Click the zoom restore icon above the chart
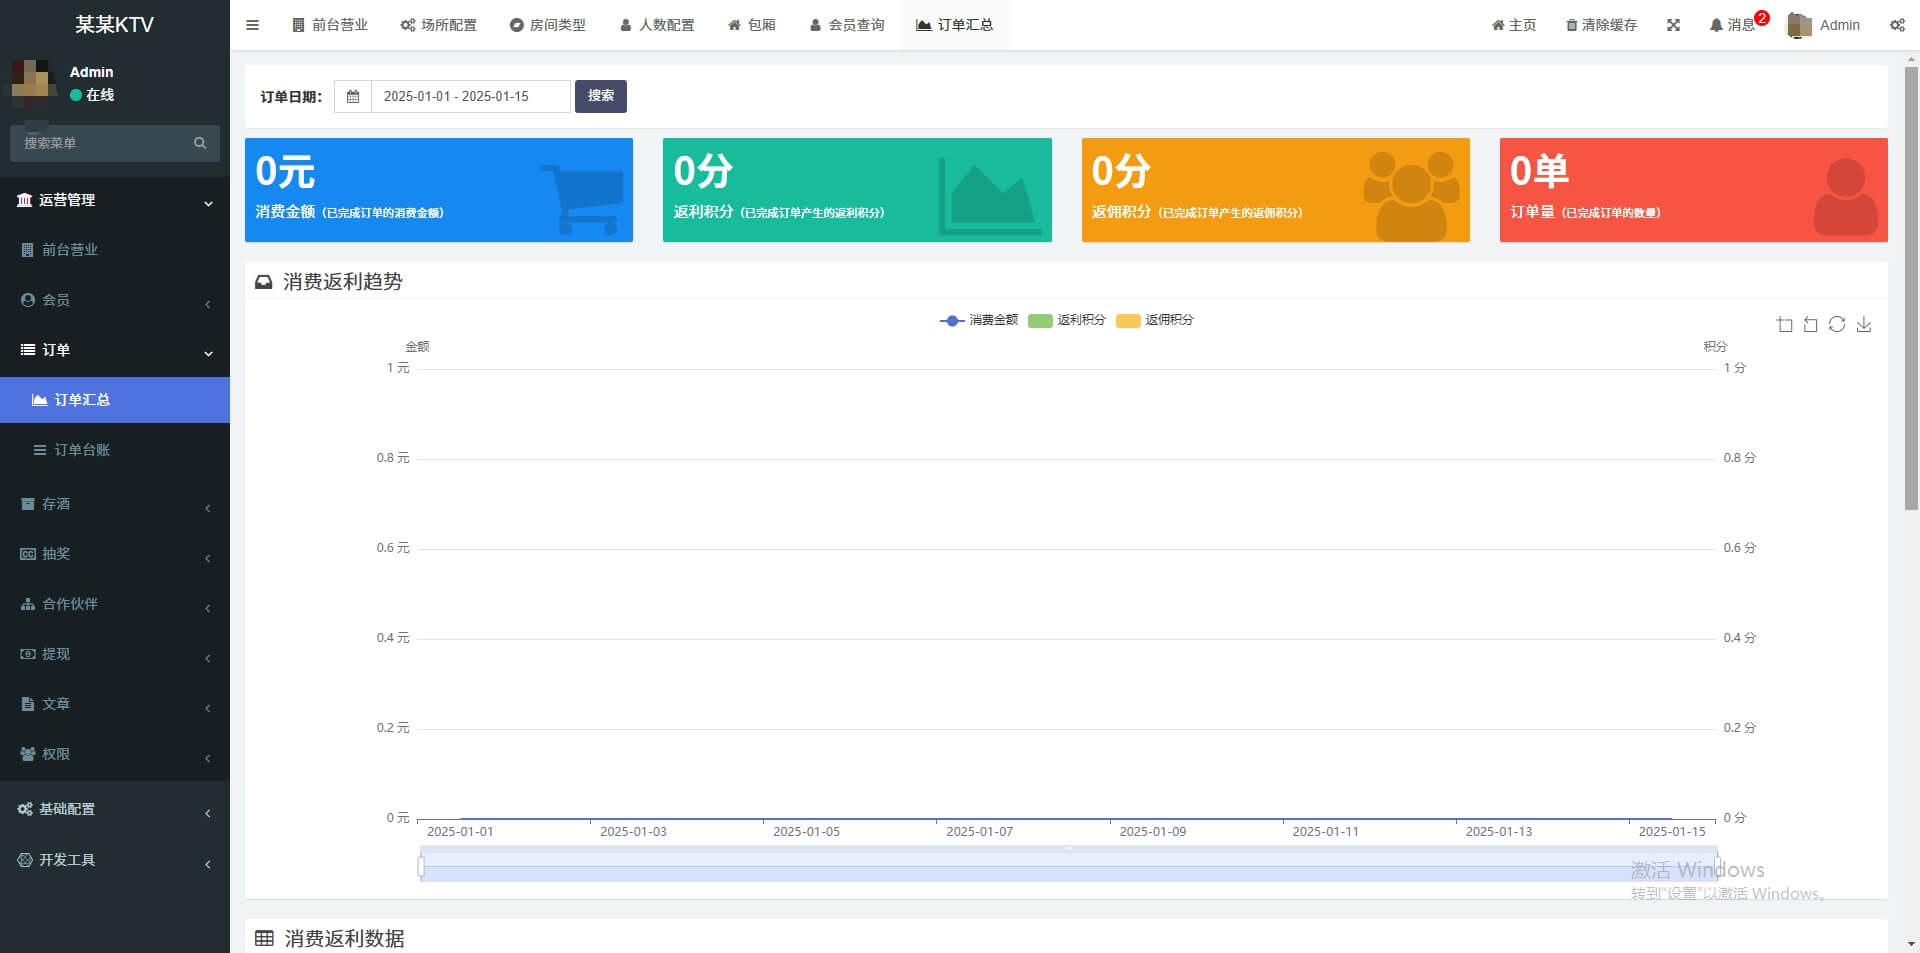The width and height of the screenshot is (1920, 953). click(1811, 324)
